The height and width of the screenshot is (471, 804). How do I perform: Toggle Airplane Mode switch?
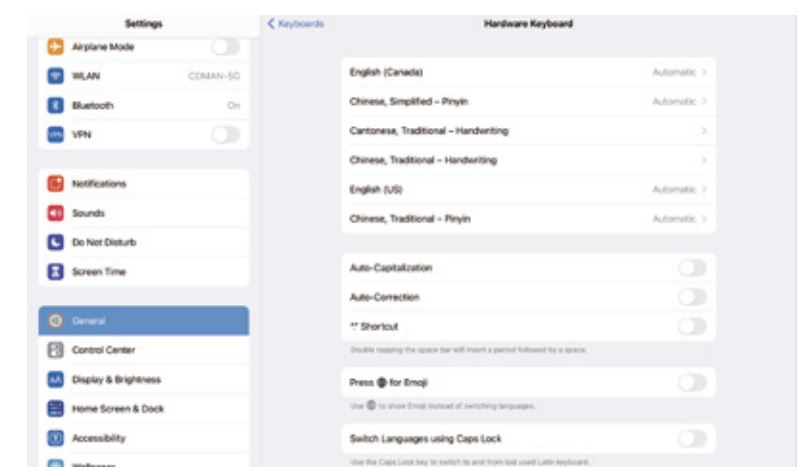[226, 47]
